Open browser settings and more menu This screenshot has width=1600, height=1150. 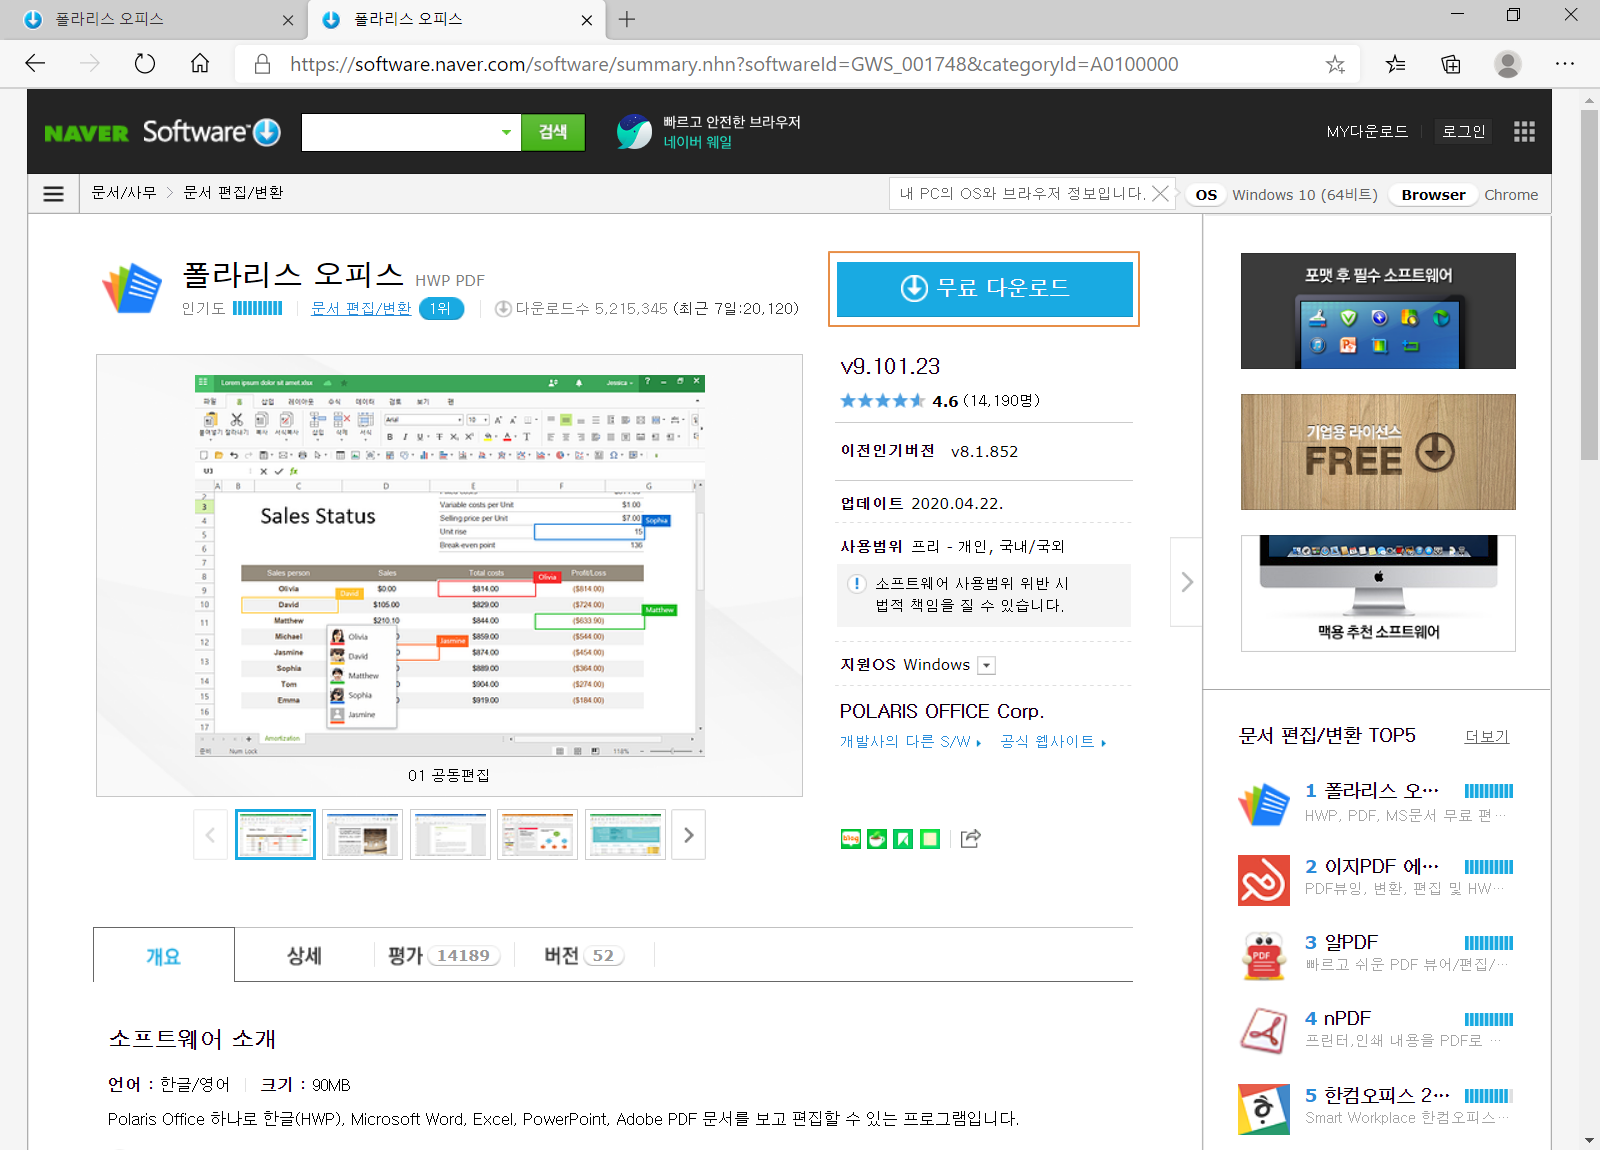1565,64
